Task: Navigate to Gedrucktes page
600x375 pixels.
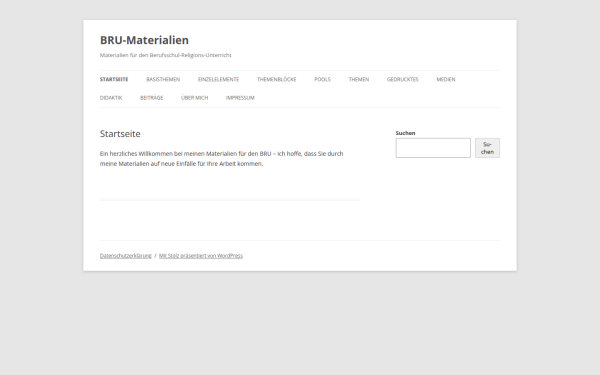Action: [x=403, y=80]
